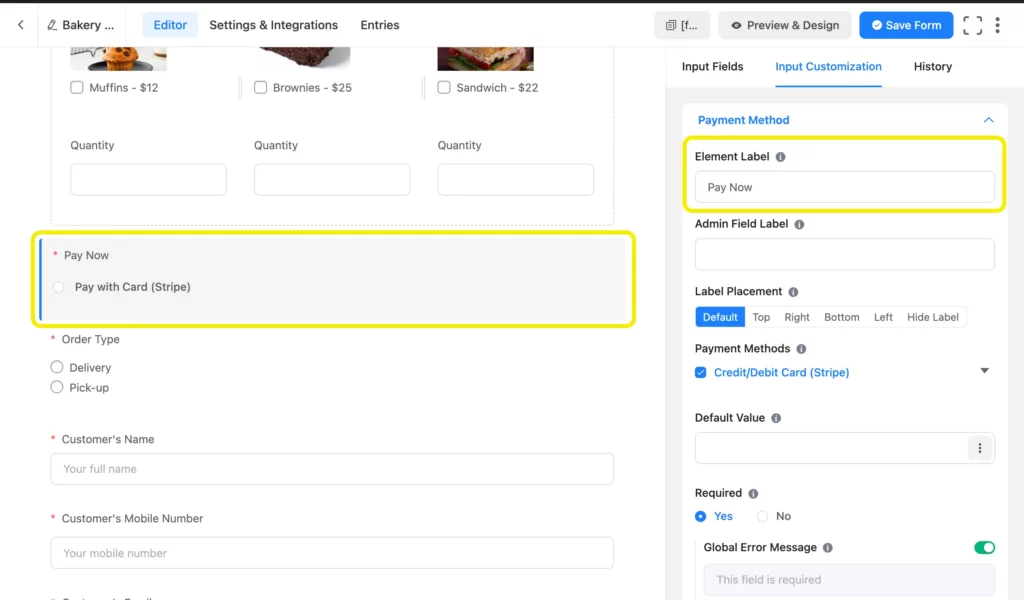Collapse the Payment Method section chevron

point(988,120)
